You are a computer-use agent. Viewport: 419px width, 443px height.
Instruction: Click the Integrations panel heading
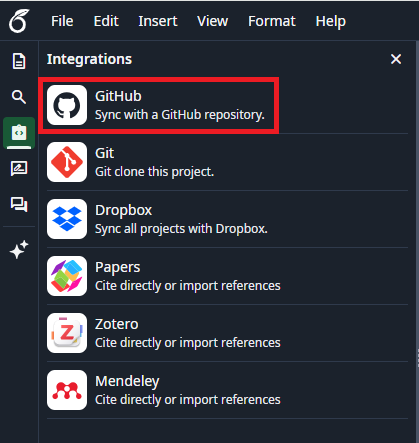click(x=89, y=59)
